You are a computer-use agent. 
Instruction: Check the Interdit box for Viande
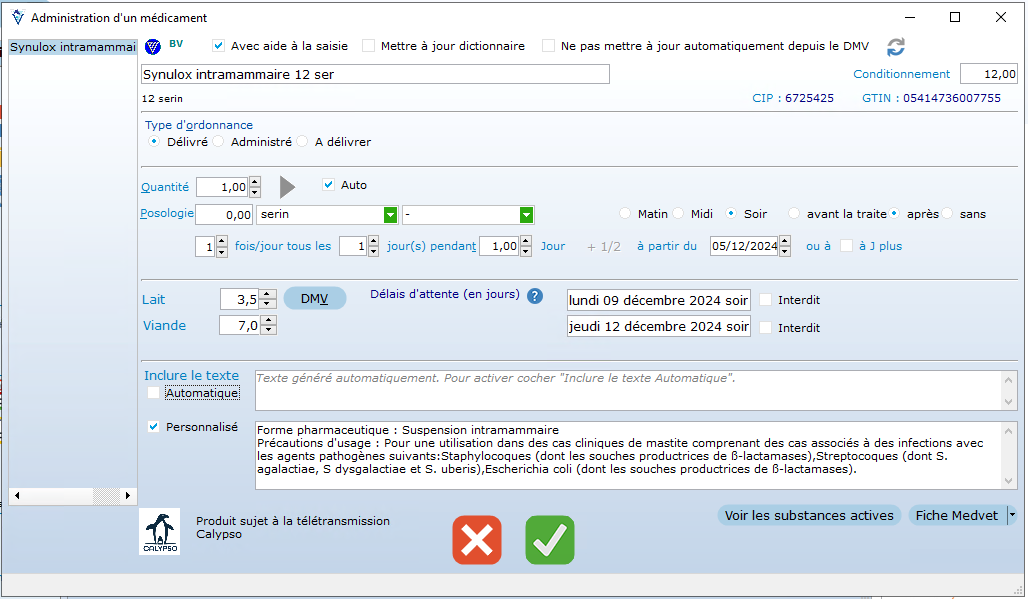coord(765,327)
